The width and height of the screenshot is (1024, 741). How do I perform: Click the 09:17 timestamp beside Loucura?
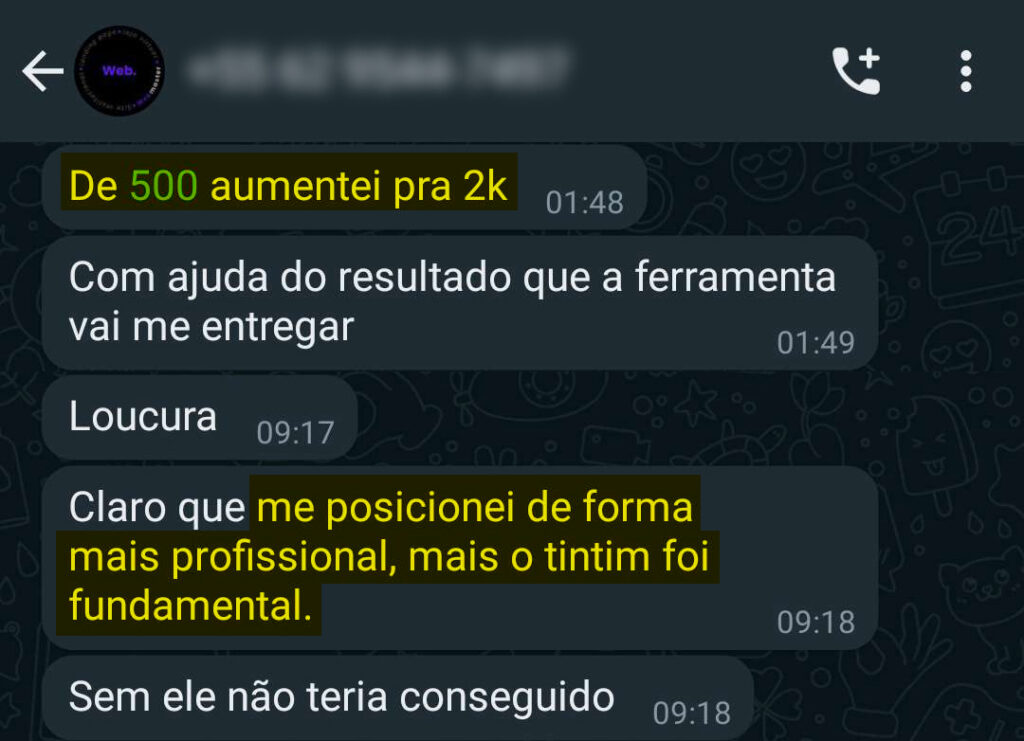295,433
